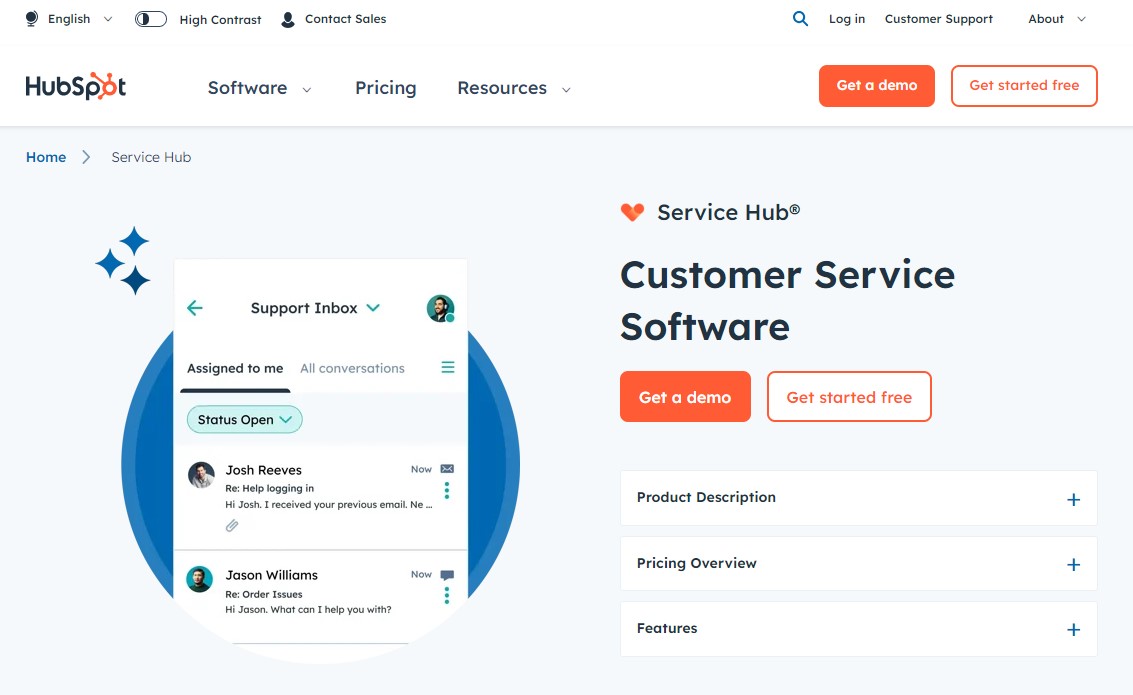The width and height of the screenshot is (1133, 695).
Task: Click the globe language icon
Action: (29, 18)
